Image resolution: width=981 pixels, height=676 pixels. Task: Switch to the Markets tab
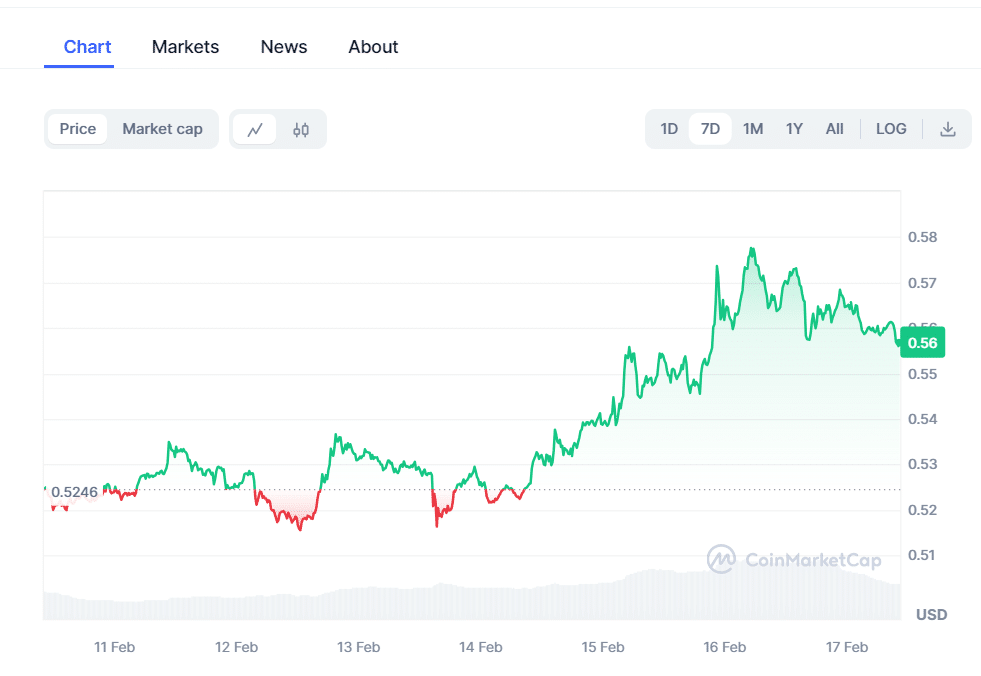185,46
